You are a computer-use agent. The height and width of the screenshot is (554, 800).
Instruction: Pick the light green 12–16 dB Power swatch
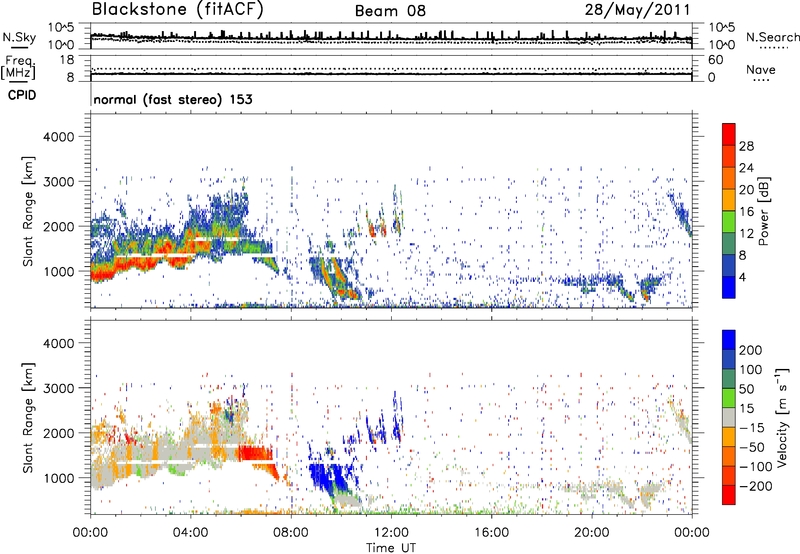729,221
